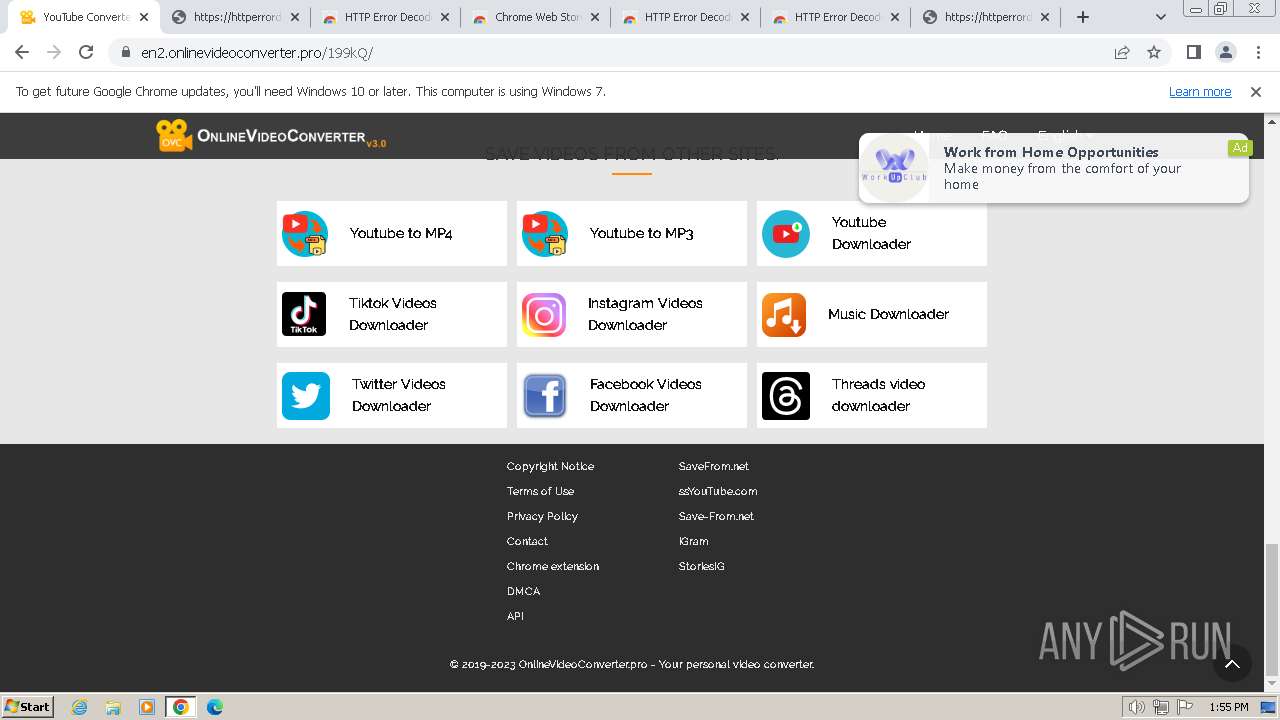
Task: Click the Work from Home Opportunities ad
Action: (x=1054, y=168)
